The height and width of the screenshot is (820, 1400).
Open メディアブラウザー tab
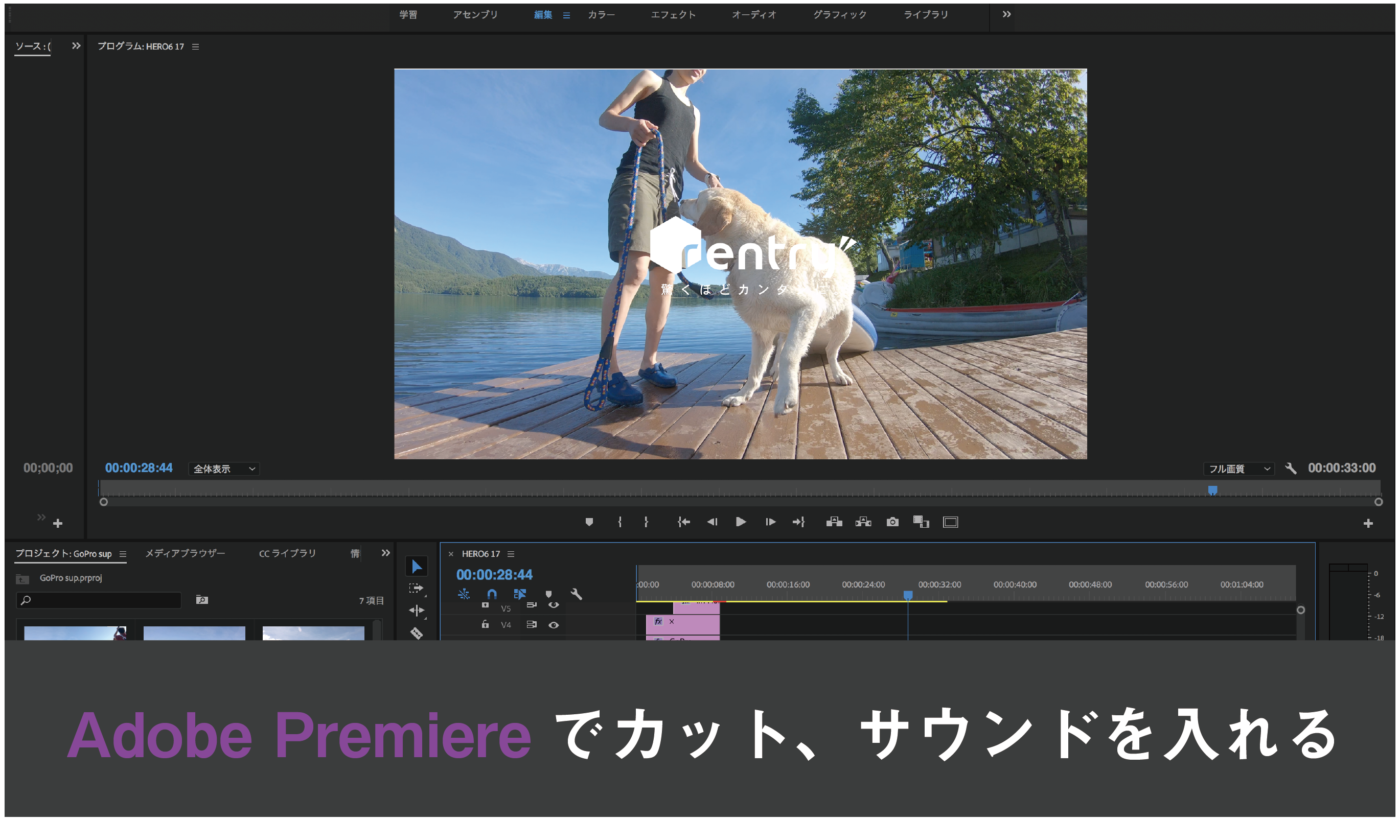coord(185,553)
